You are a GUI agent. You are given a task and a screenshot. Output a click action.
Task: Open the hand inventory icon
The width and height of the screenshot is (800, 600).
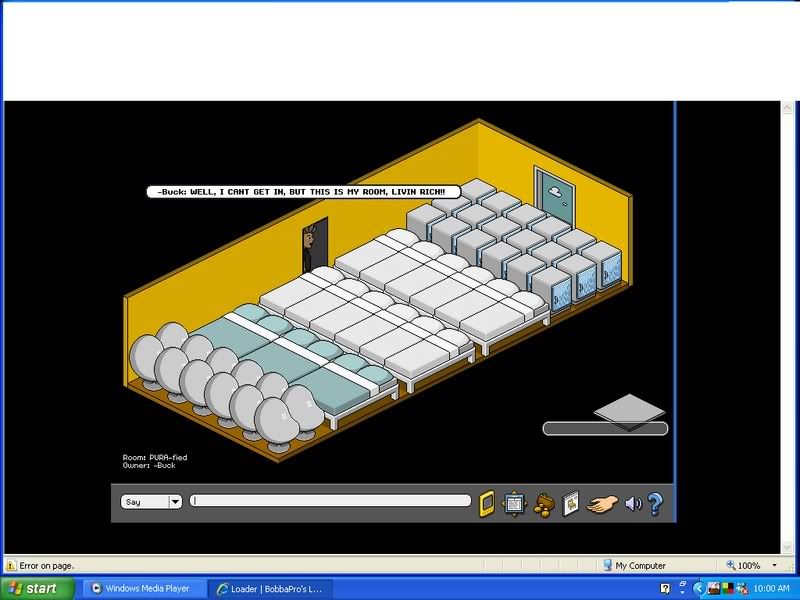coord(603,503)
